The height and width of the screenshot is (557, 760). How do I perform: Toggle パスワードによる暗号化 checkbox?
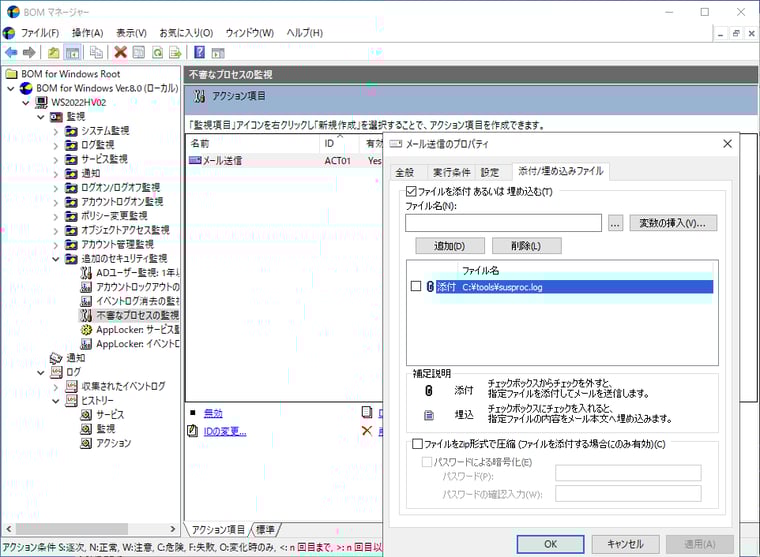[x=427, y=462]
